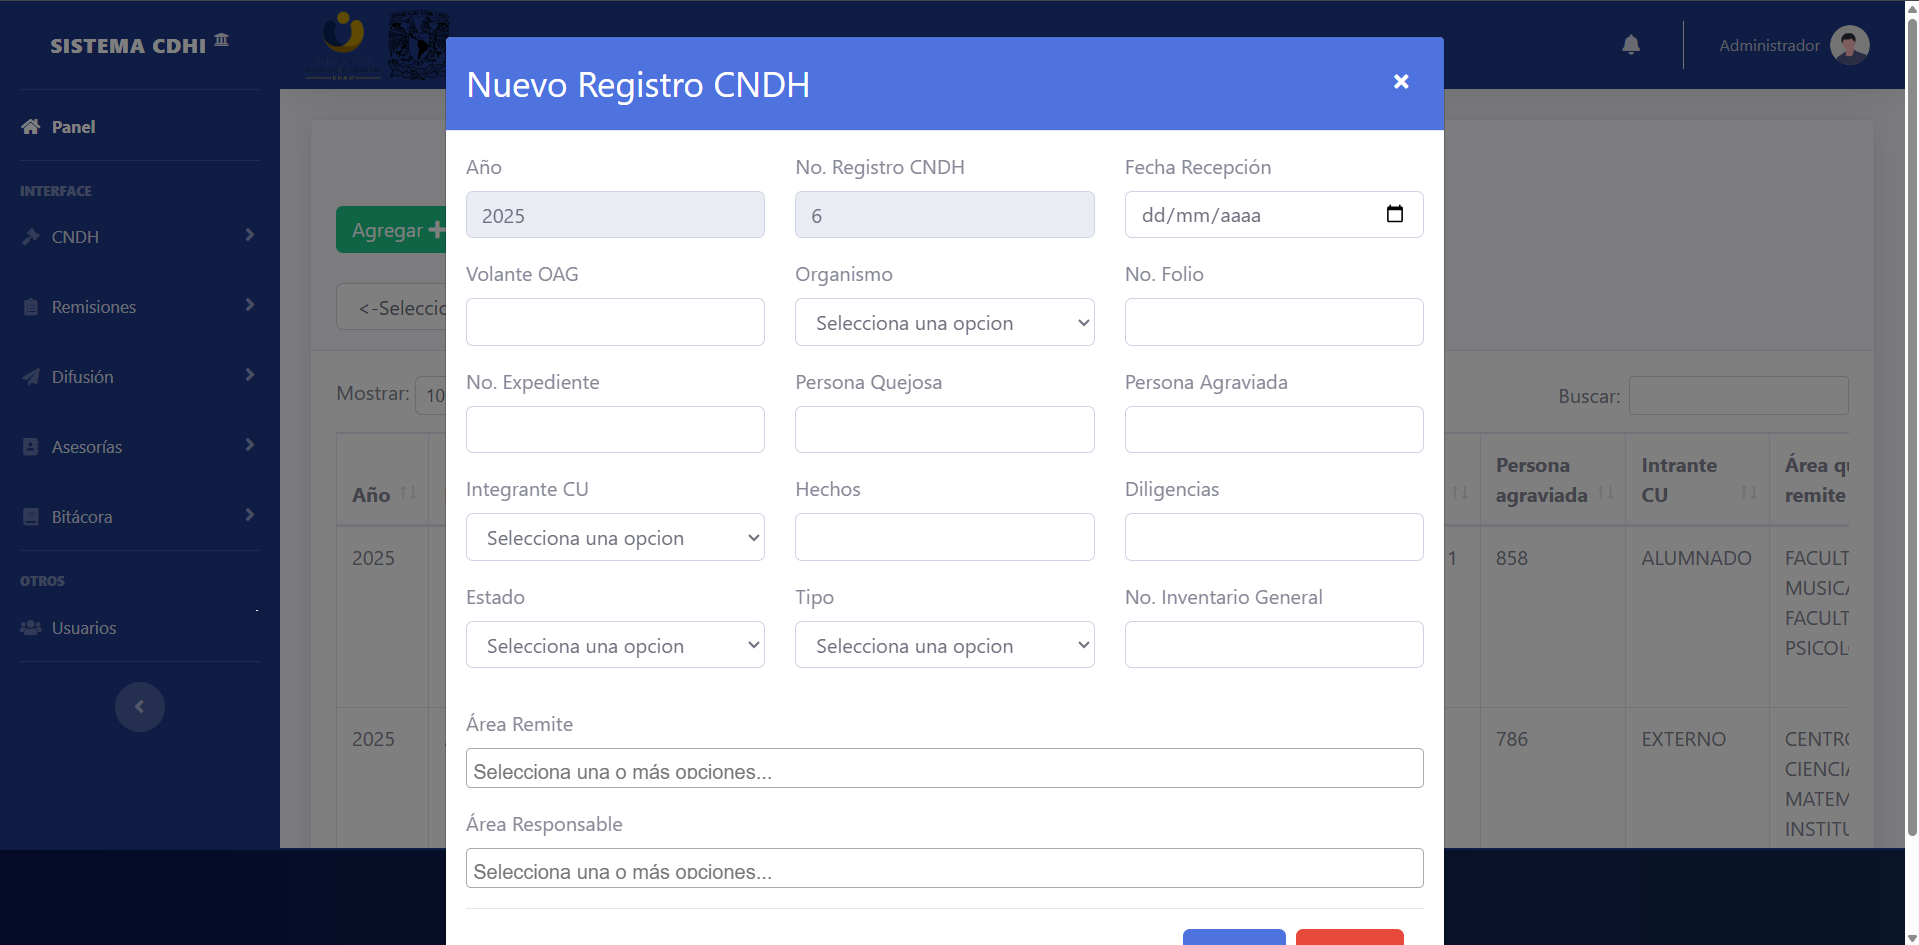Click the Buscar search field
1919x945 pixels.
(x=1739, y=395)
